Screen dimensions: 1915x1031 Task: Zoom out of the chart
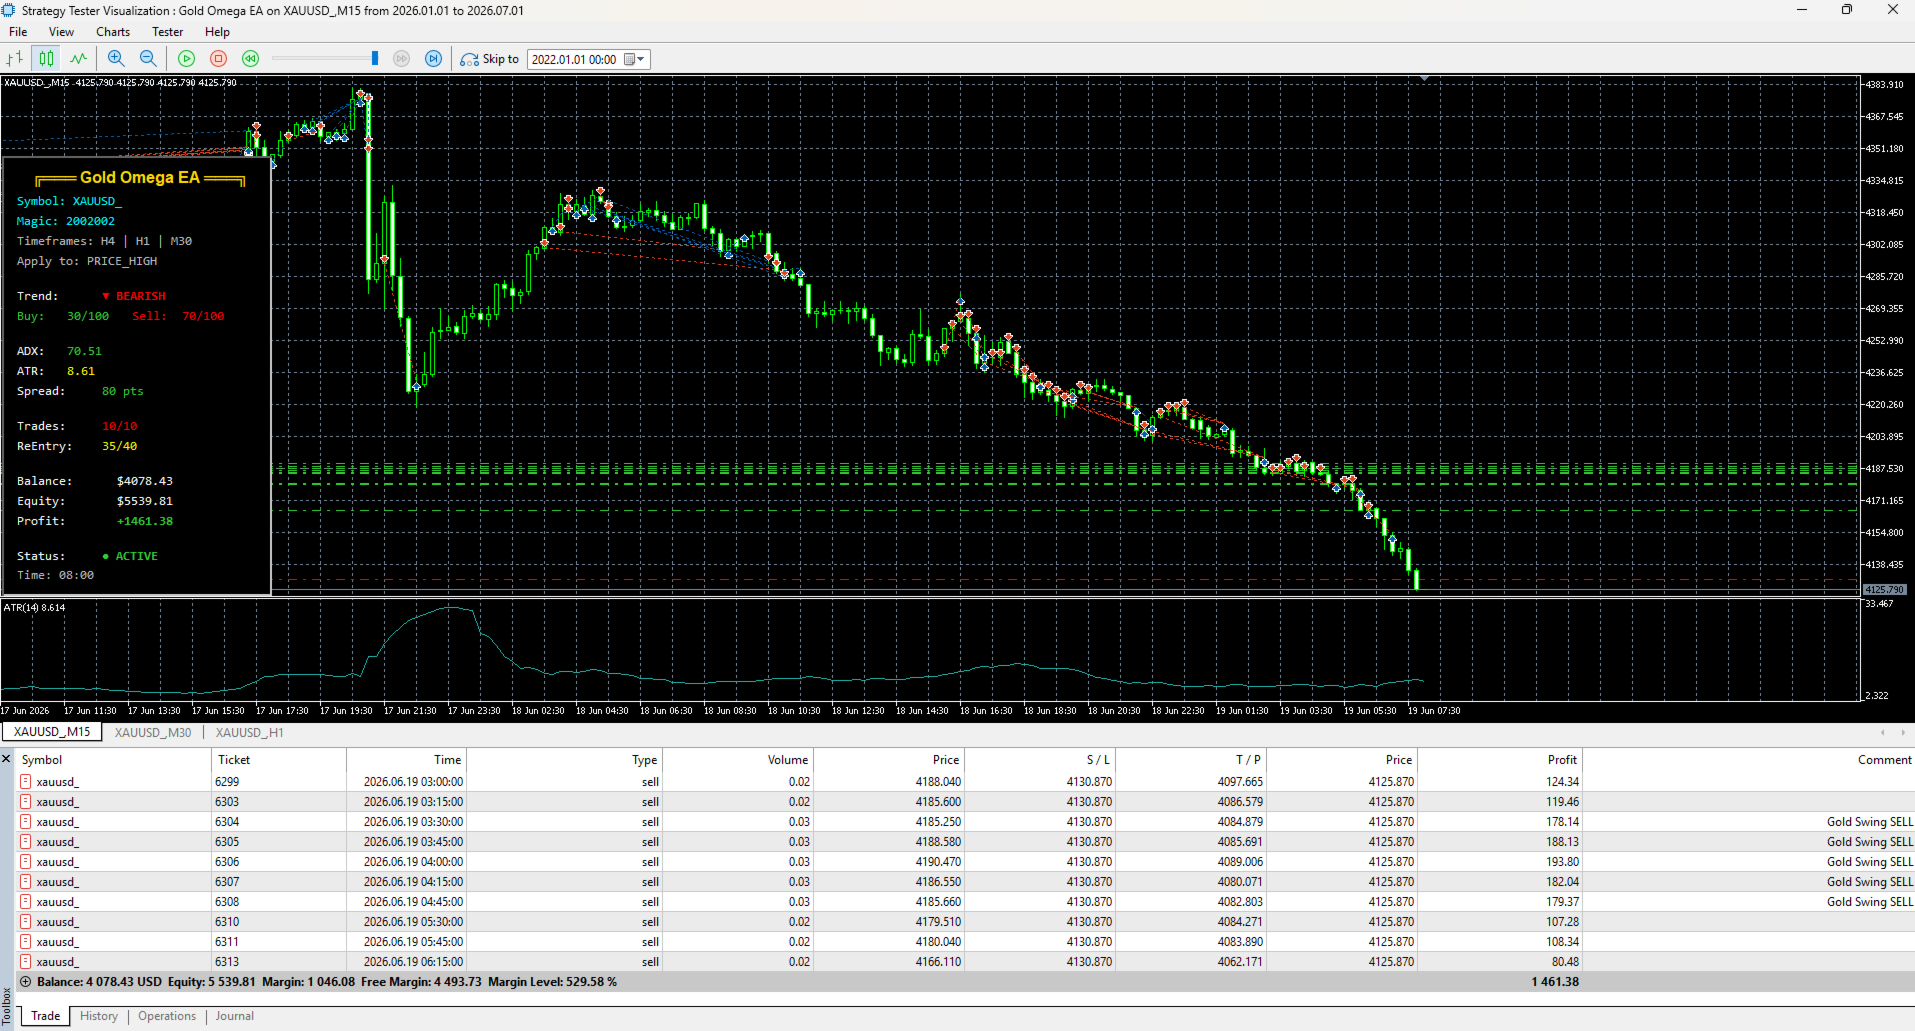148,59
